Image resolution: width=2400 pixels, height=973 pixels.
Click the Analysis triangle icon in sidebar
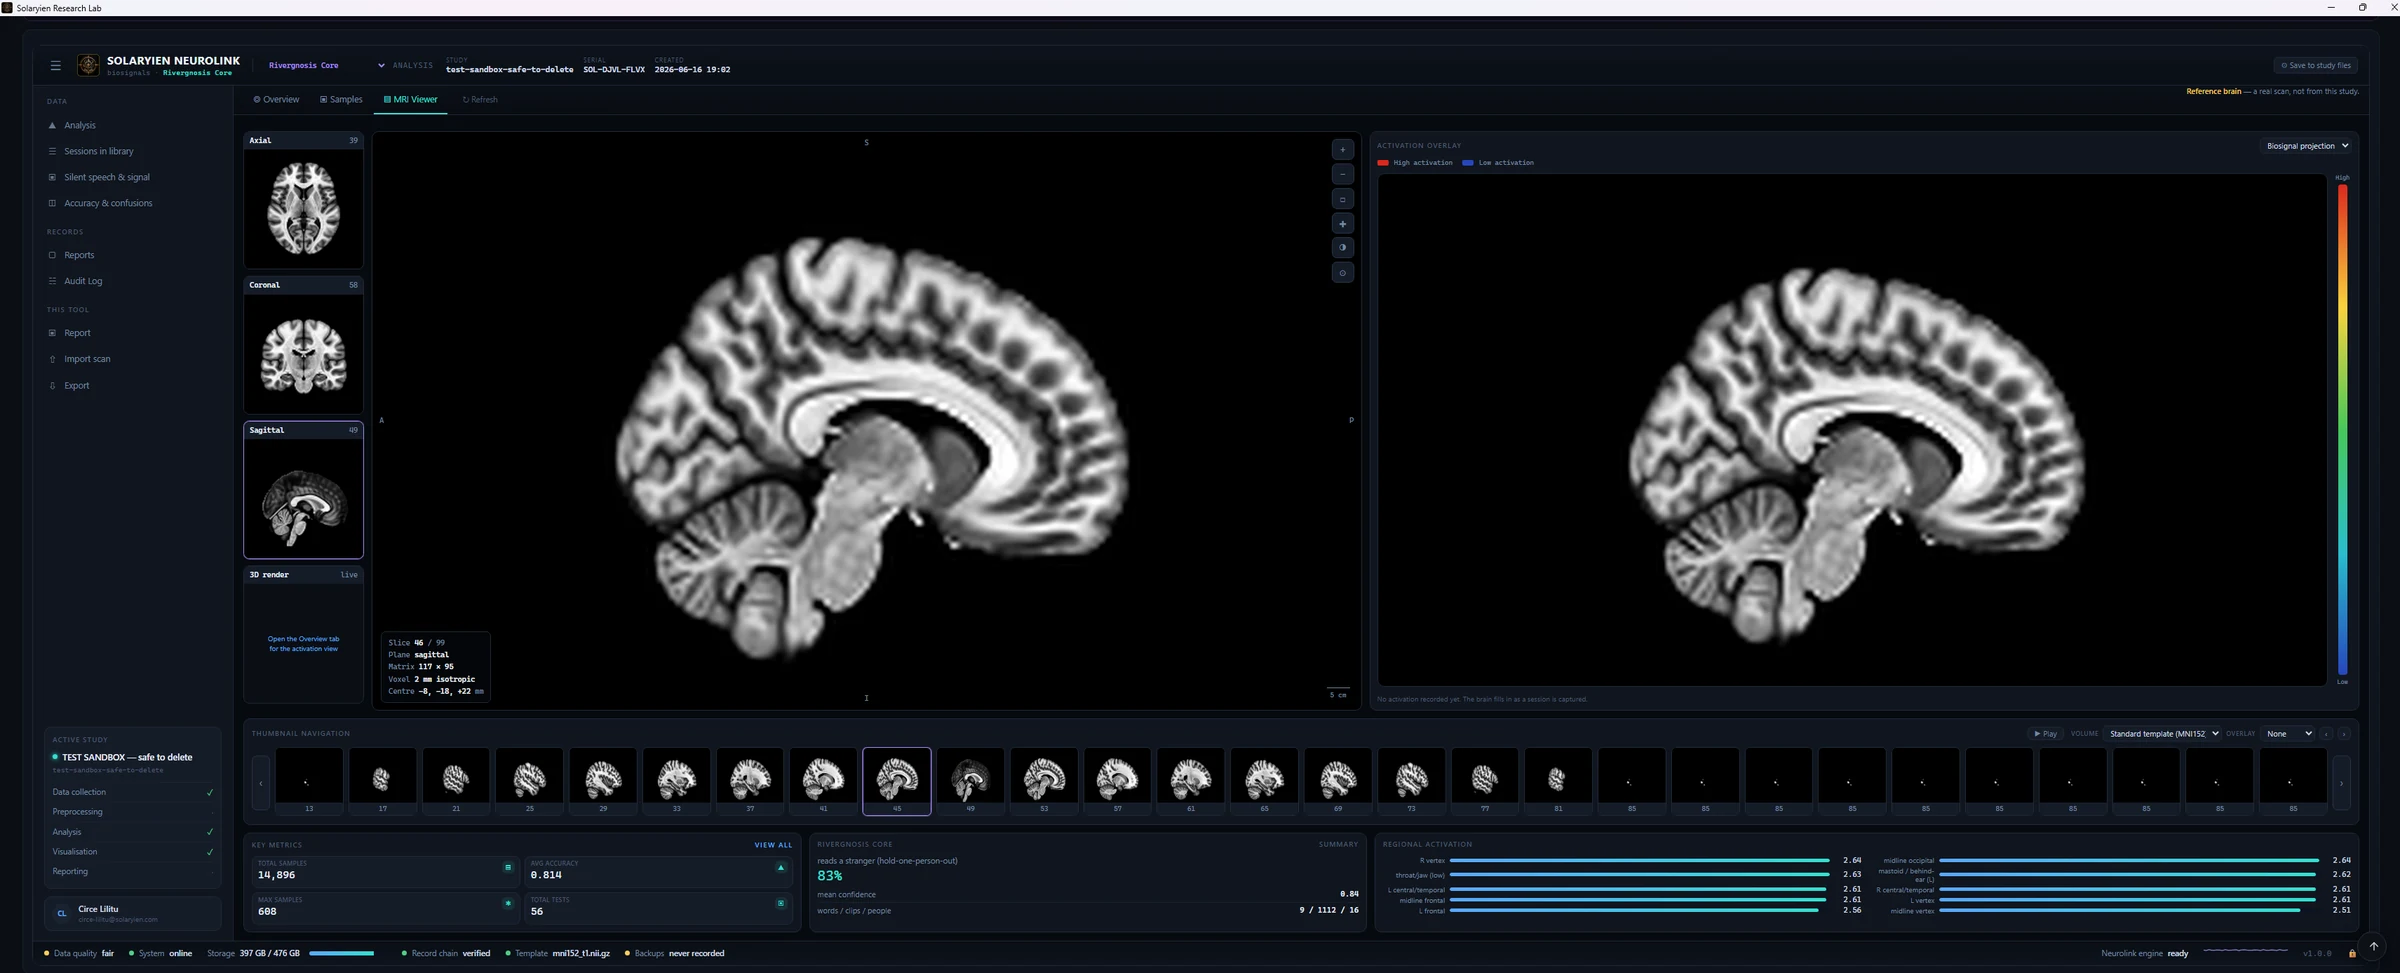[x=52, y=125]
